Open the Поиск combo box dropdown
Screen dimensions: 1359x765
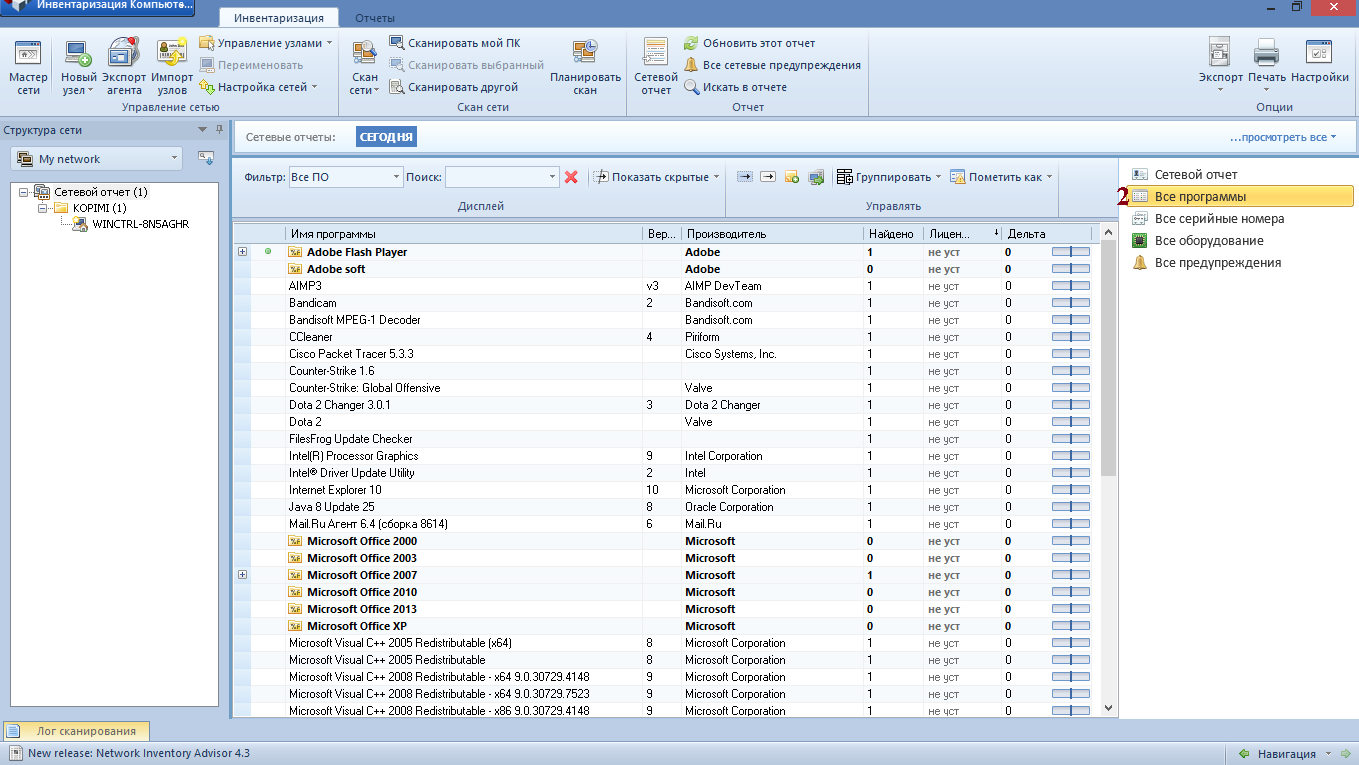pyautogui.click(x=552, y=177)
